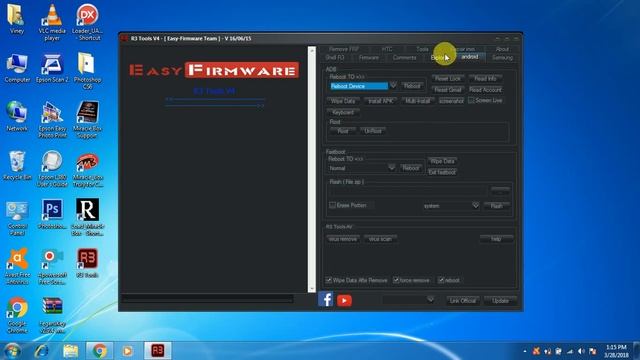Image resolution: width=640 pixels, height=360 pixels.
Task: Open Control Panel desktop icon
Action: pyautogui.click(x=17, y=218)
